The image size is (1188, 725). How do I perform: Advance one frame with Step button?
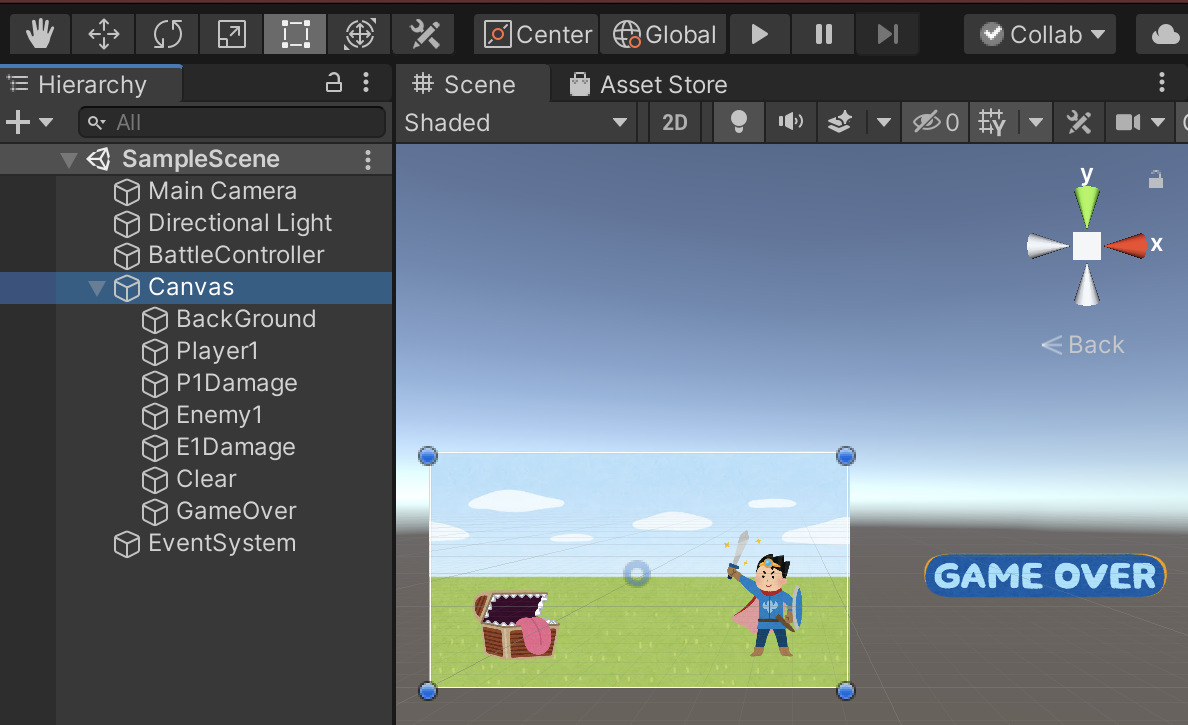pyautogui.click(x=887, y=34)
